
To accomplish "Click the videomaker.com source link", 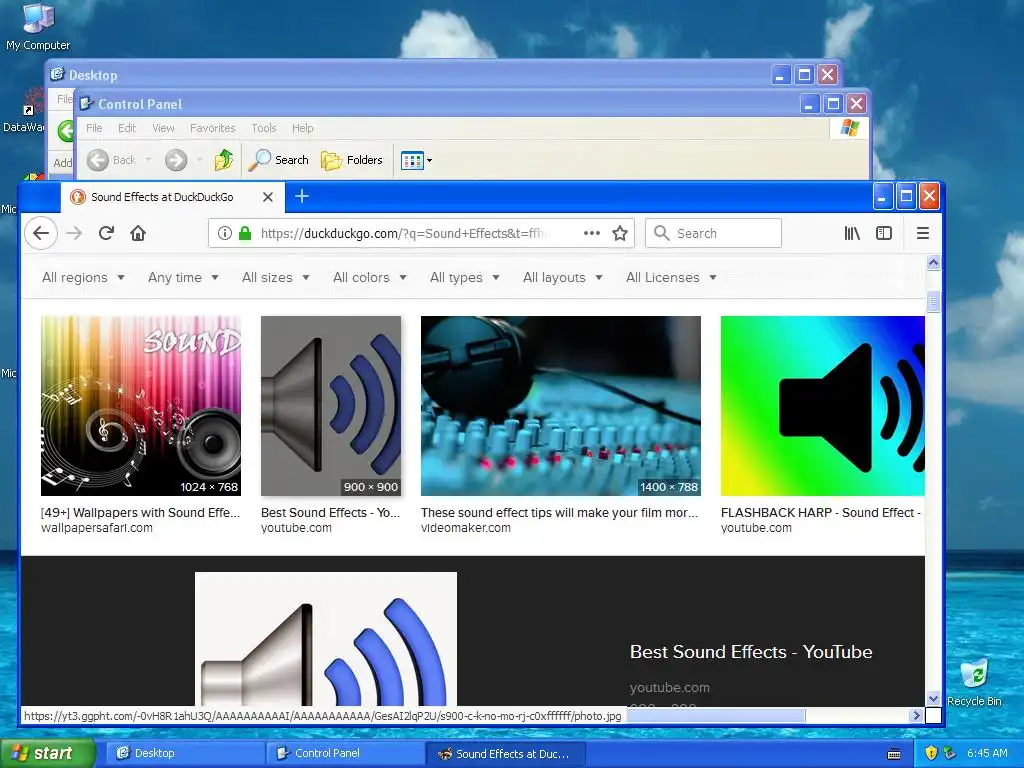I will click(x=466, y=528).
